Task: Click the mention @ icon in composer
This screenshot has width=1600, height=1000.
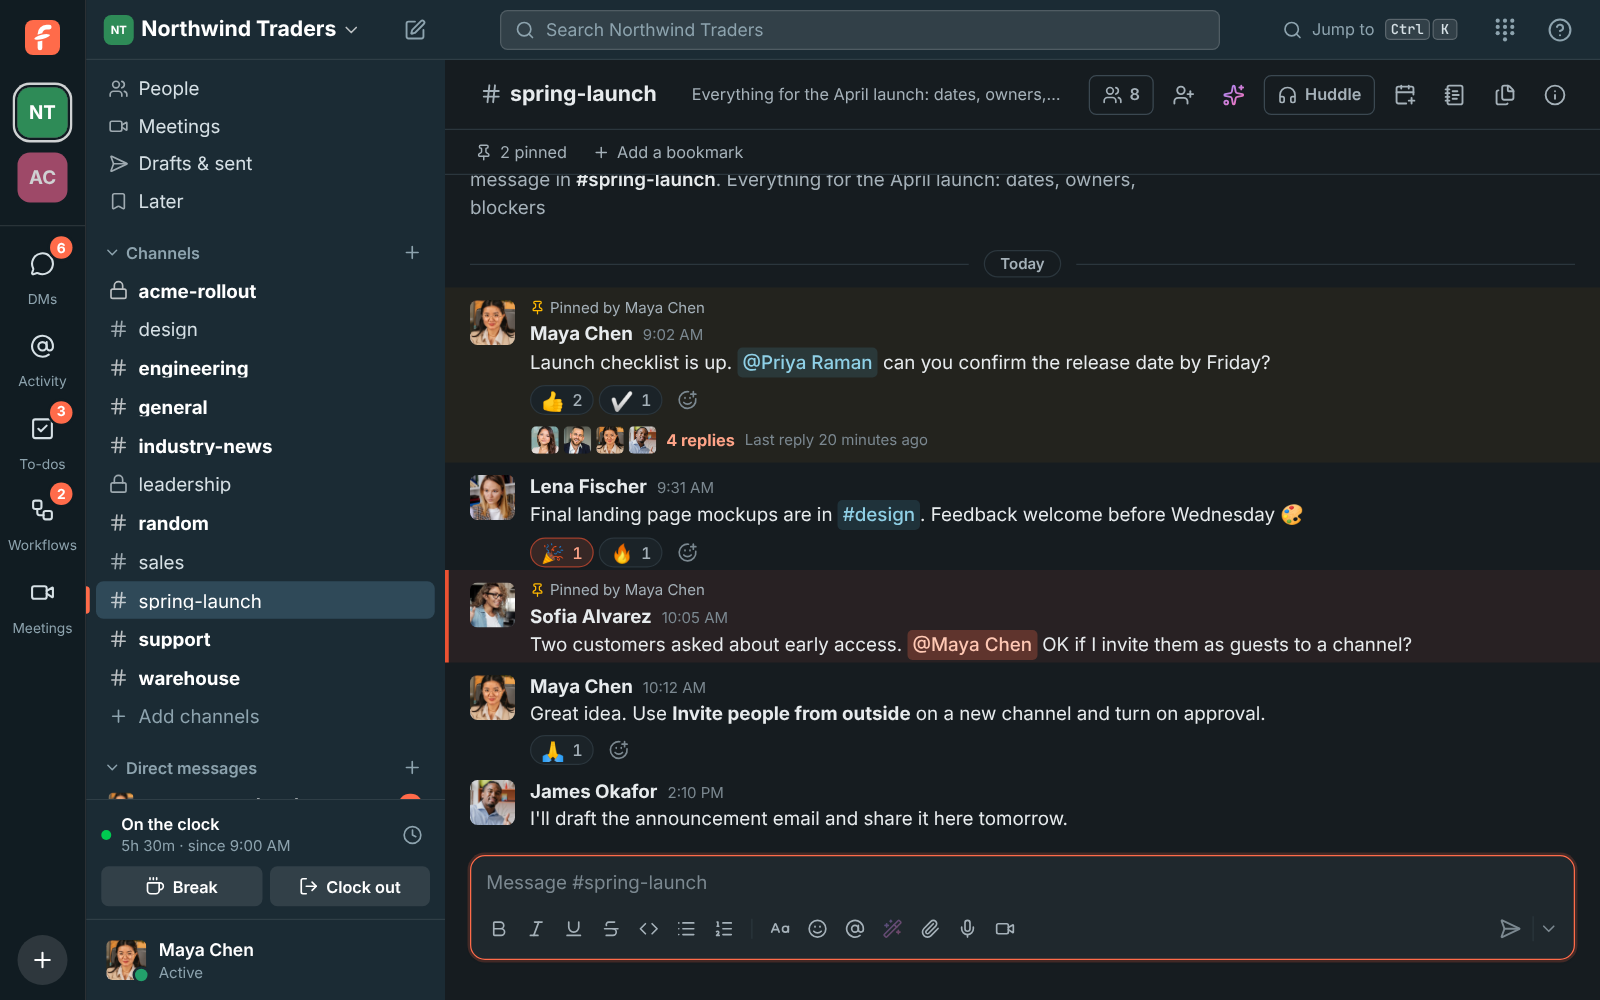Action: pos(854,929)
